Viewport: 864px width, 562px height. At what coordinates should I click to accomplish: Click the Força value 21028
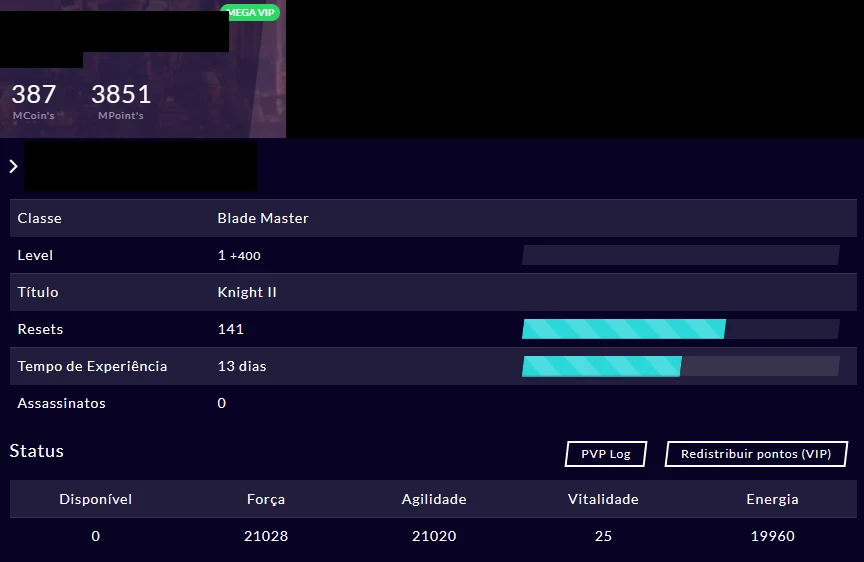(266, 536)
